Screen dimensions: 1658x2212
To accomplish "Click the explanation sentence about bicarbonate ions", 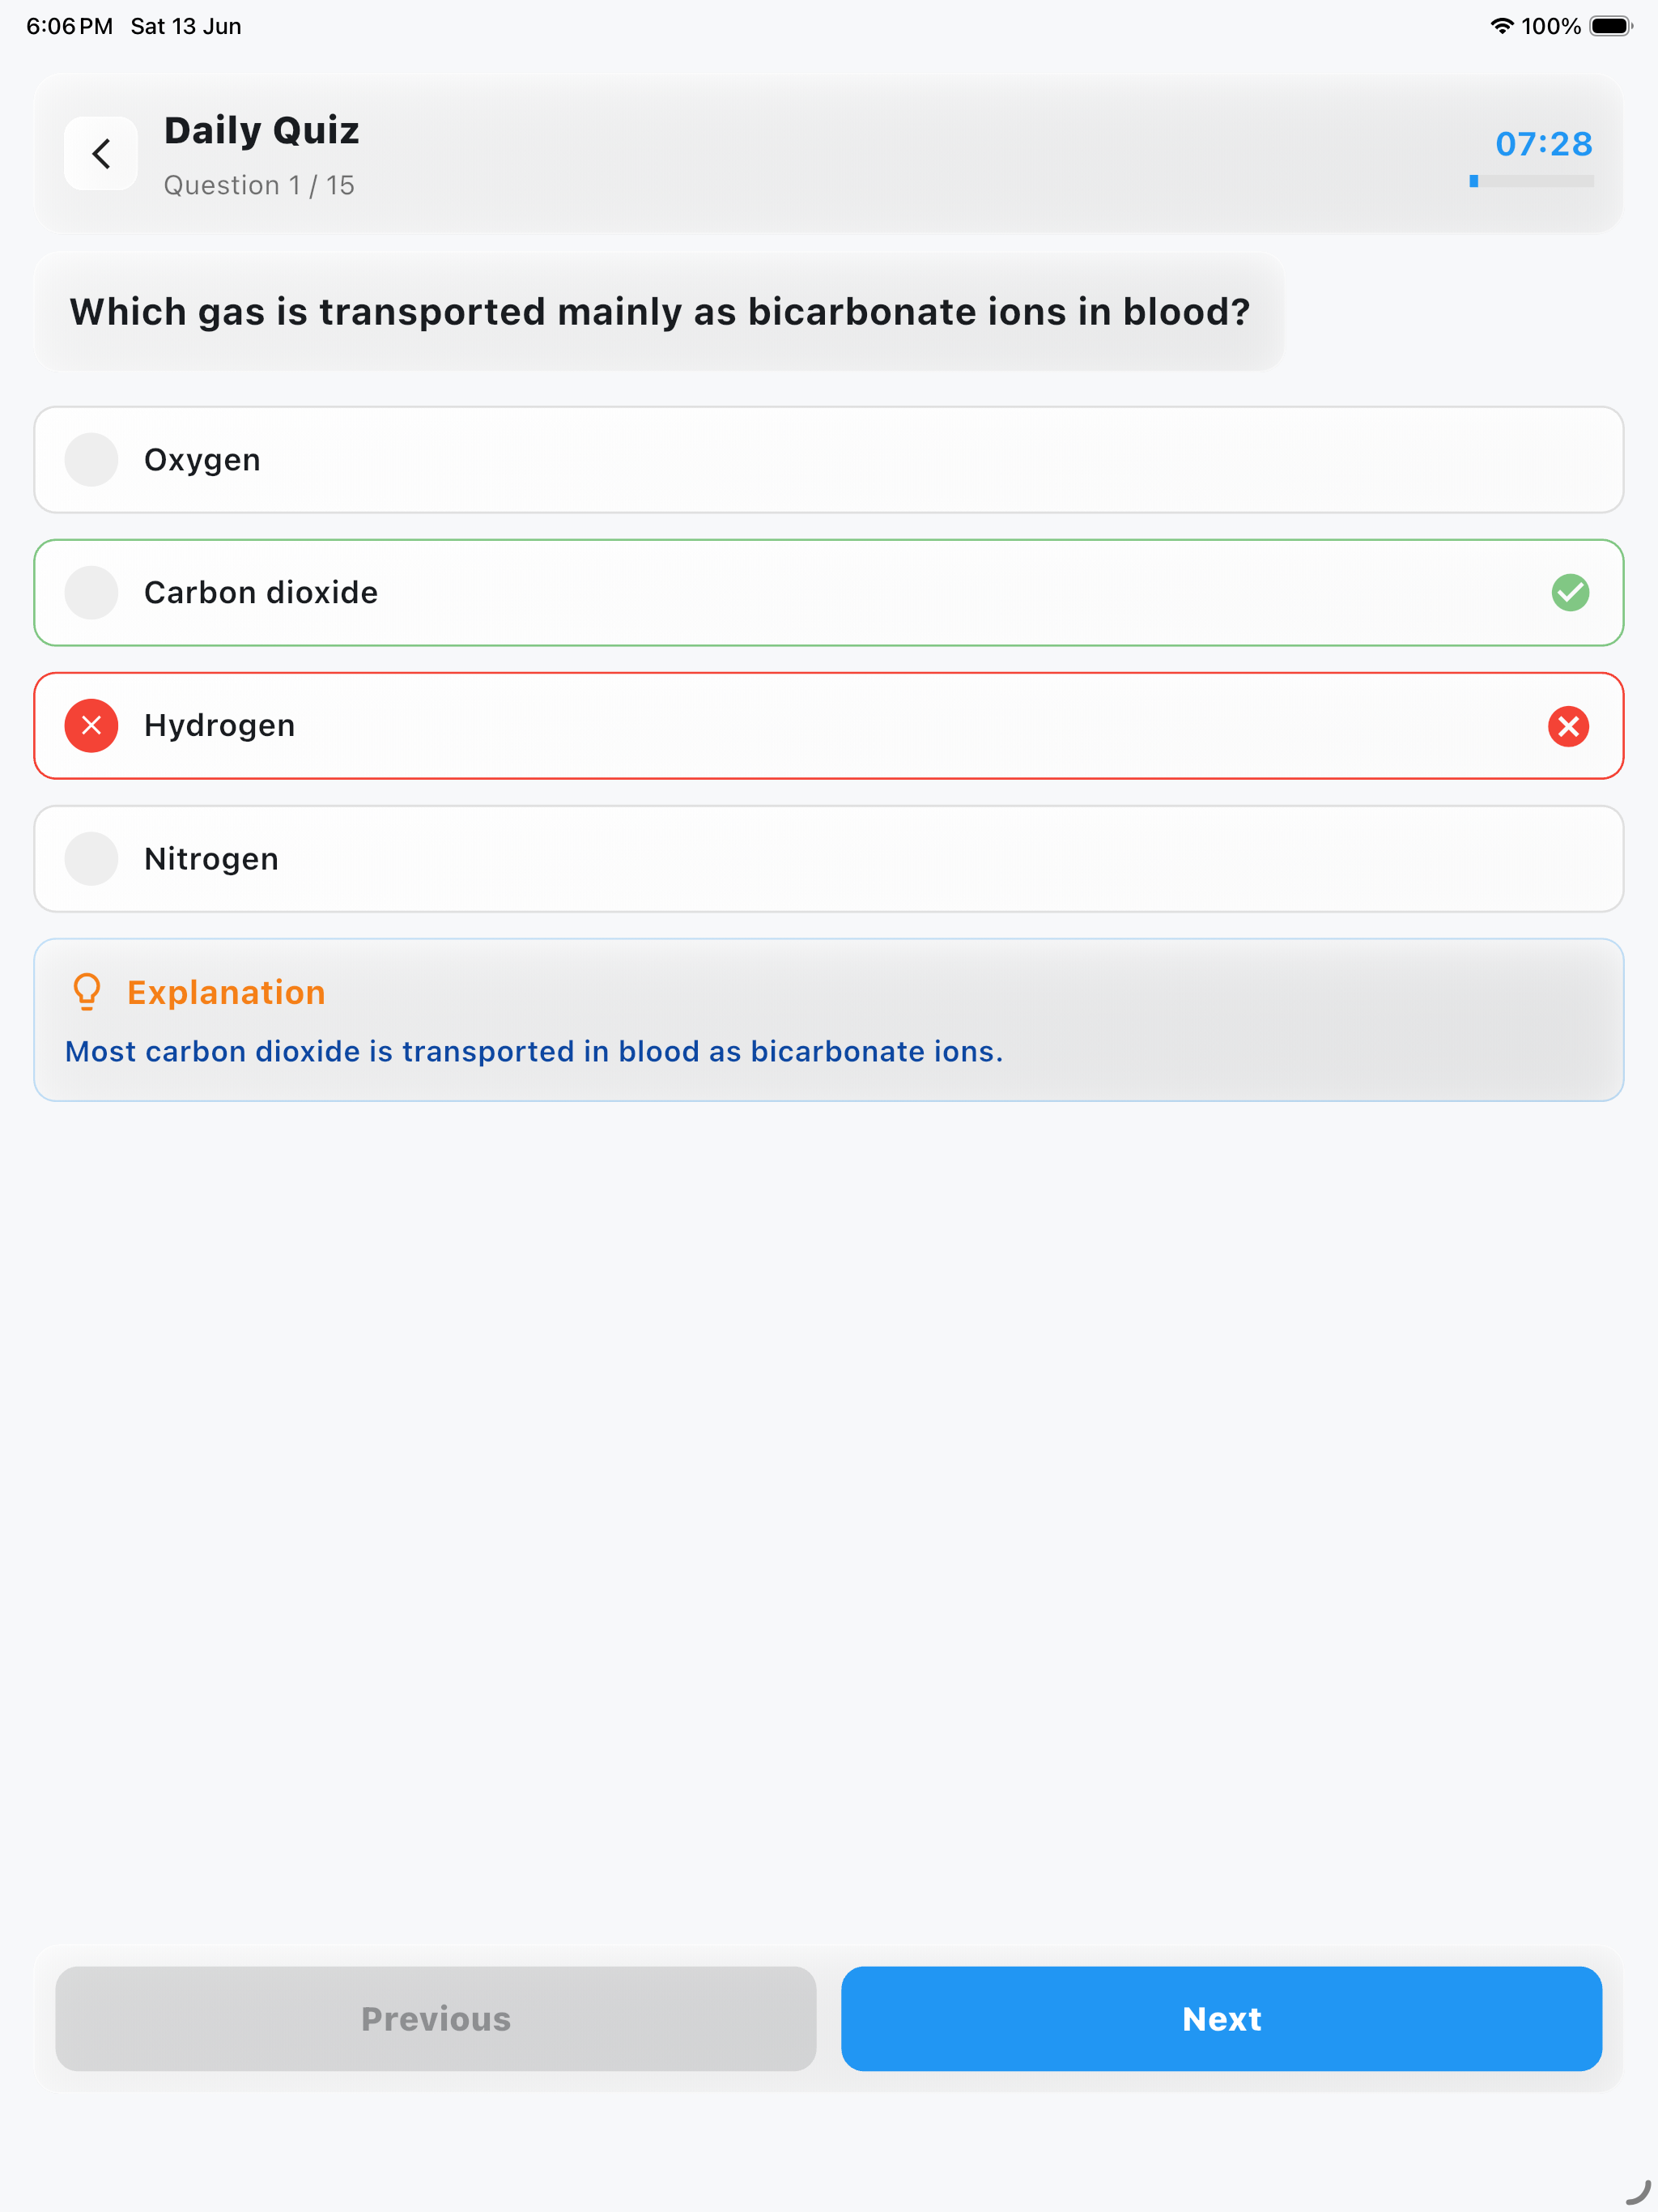I will point(534,1052).
